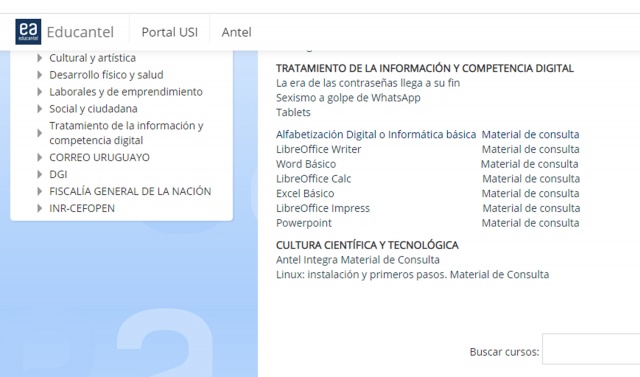Open Alfabetización Digital o Informática básica
The height and width of the screenshot is (377, 640).
[376, 134]
